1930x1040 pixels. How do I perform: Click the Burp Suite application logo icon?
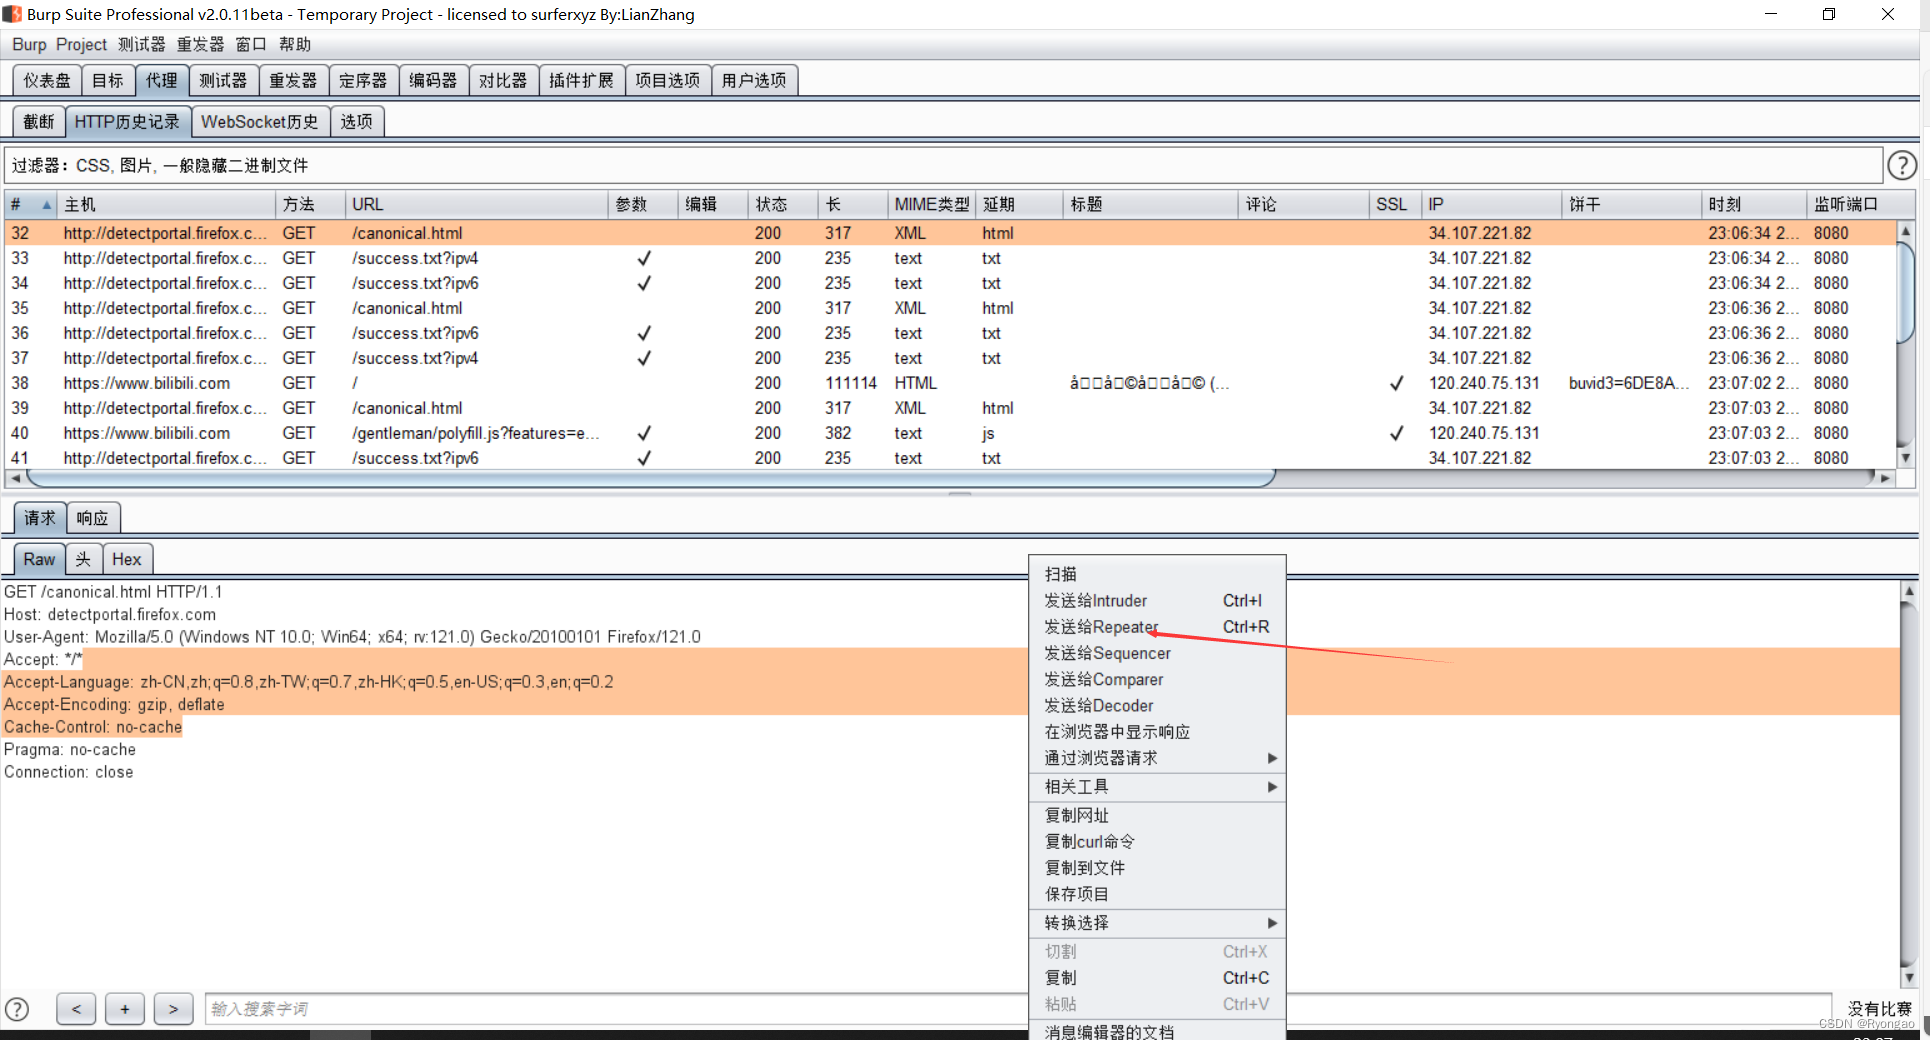12,14
